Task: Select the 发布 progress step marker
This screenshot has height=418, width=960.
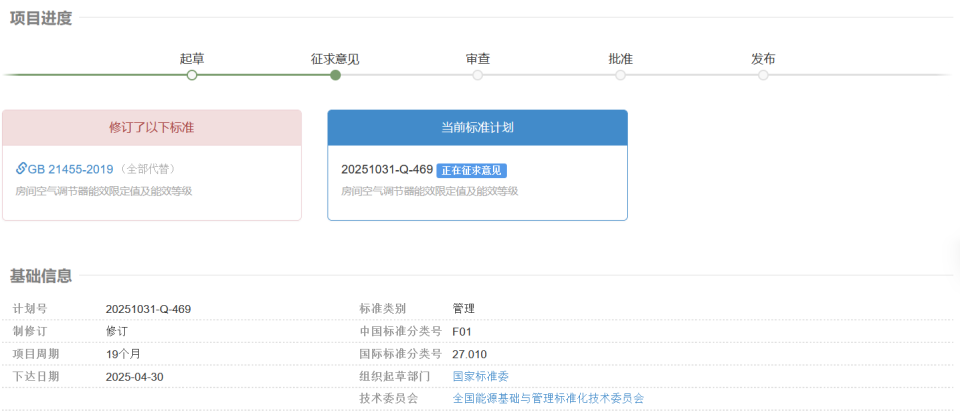Action: coord(763,75)
